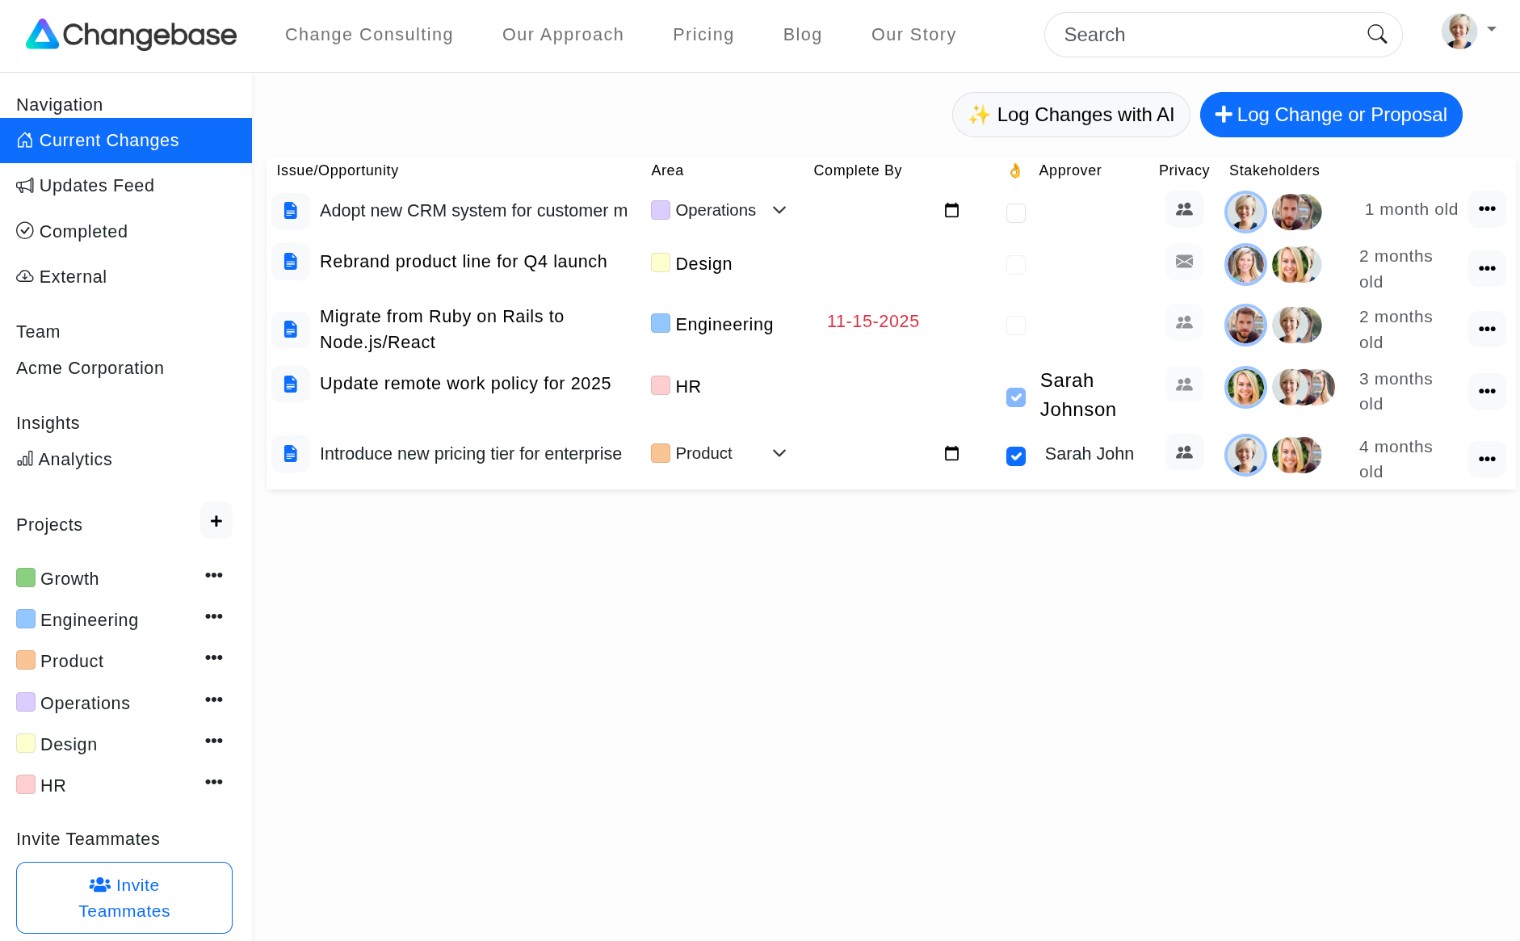Toggle the approver checkbox on the Node.js migration row
Viewport: 1520px width, 941px height.
[x=1016, y=325]
